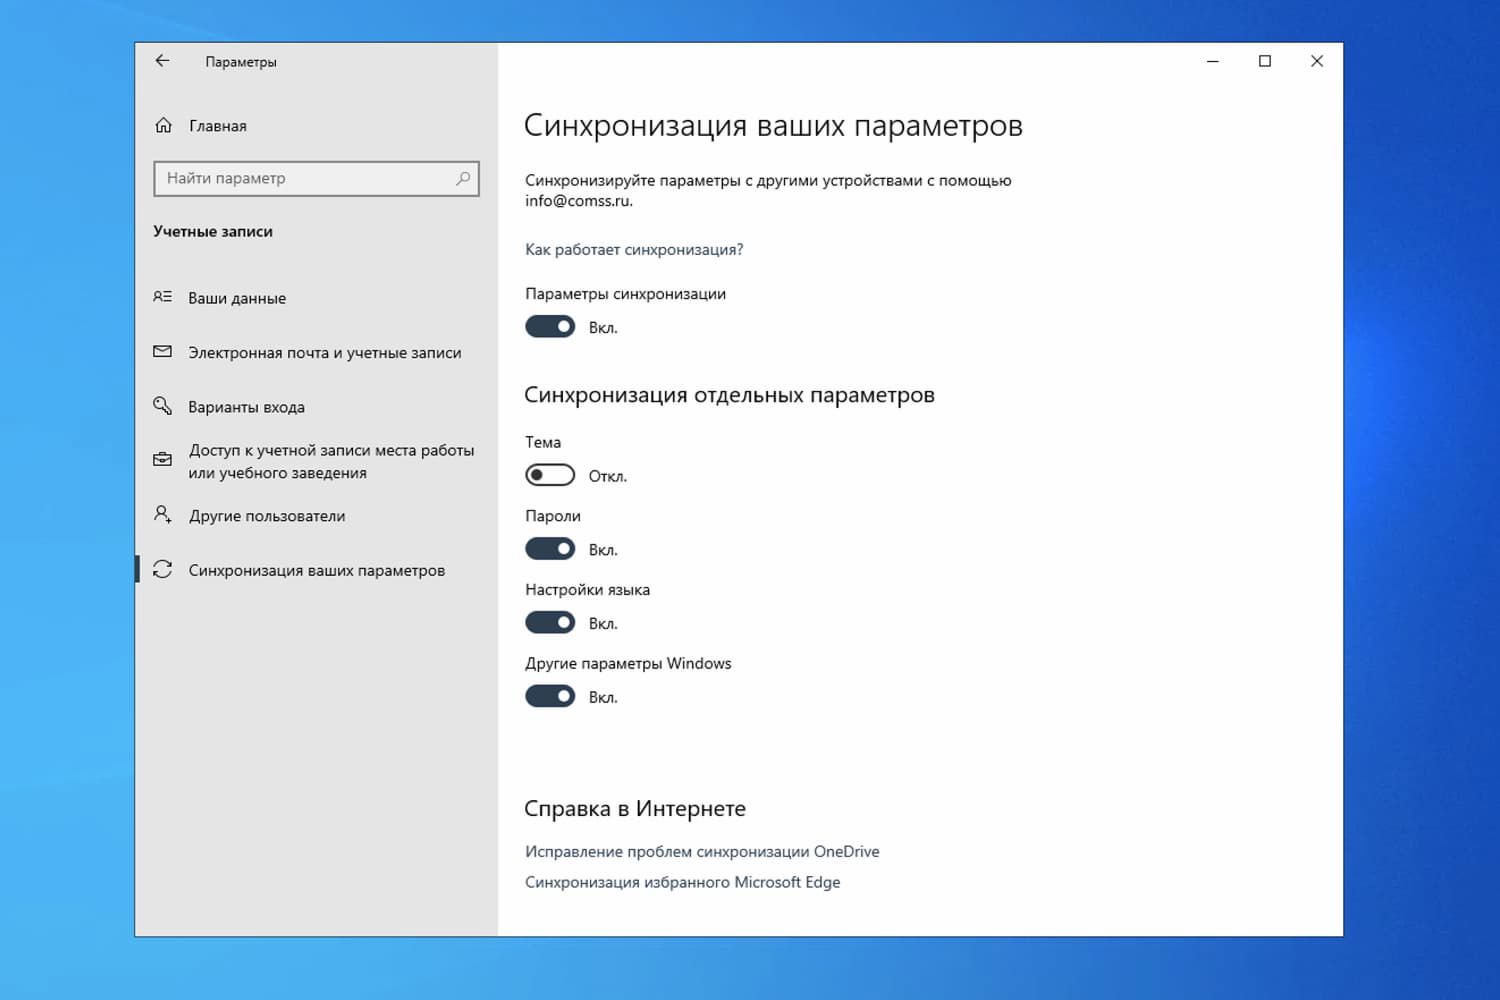
Task: Click the briefcase work access icon
Action: (162, 460)
